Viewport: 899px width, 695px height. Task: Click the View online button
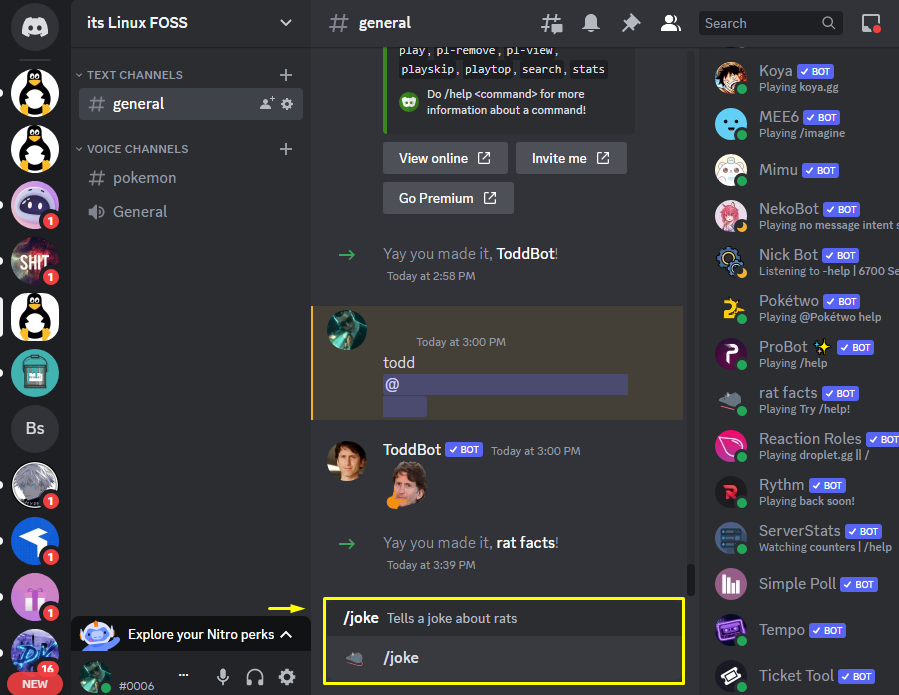(x=445, y=158)
